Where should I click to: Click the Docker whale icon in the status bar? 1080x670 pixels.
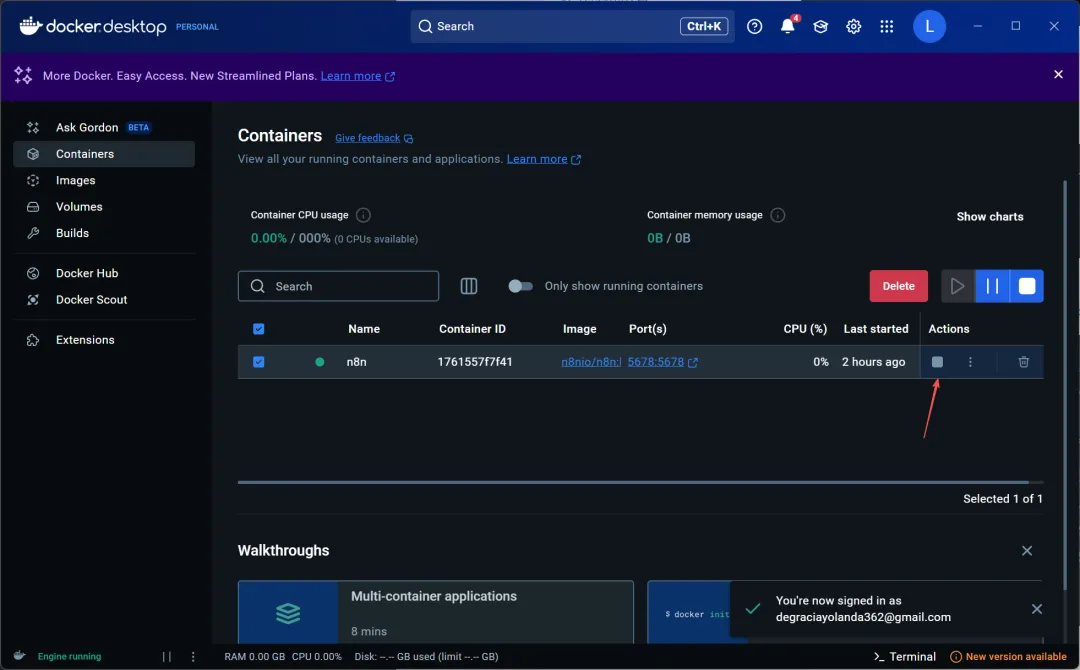19,656
